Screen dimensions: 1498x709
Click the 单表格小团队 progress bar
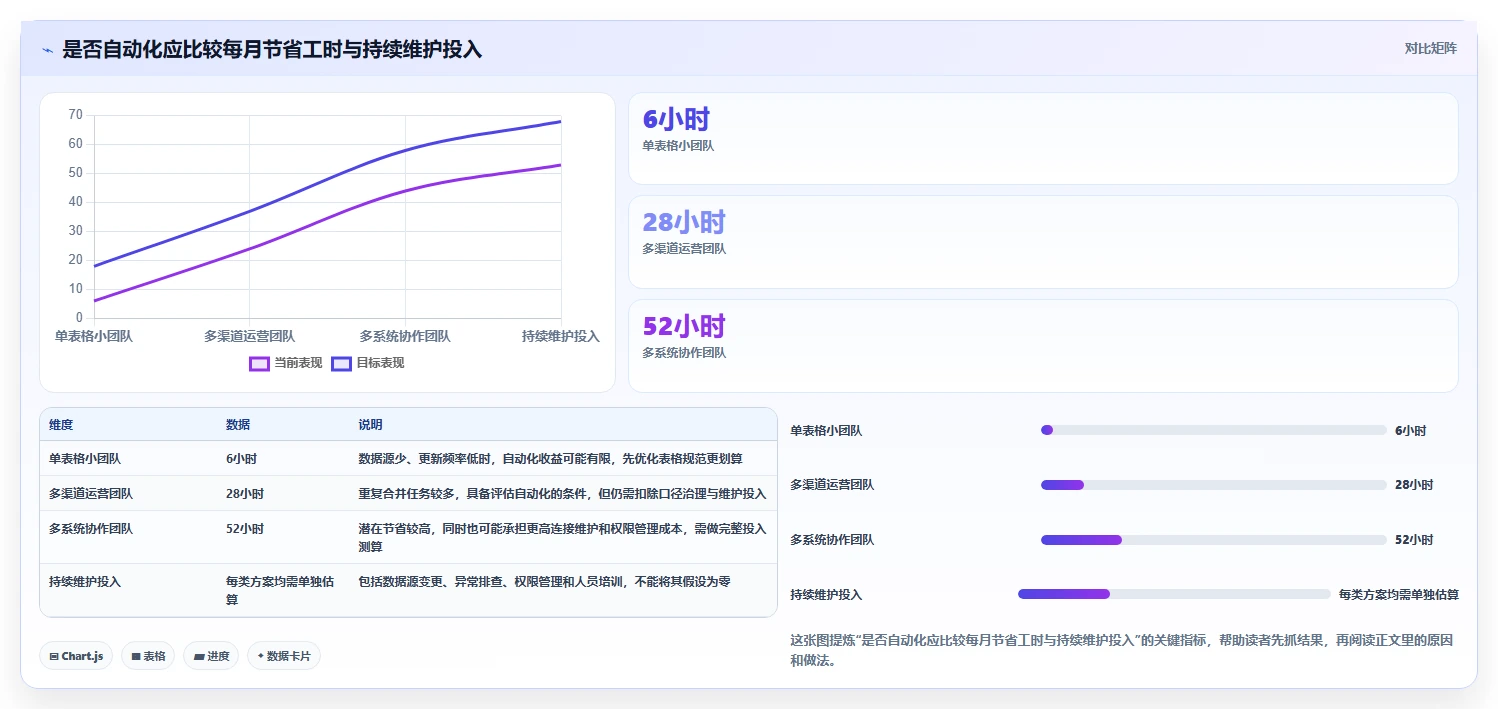coord(1214,430)
